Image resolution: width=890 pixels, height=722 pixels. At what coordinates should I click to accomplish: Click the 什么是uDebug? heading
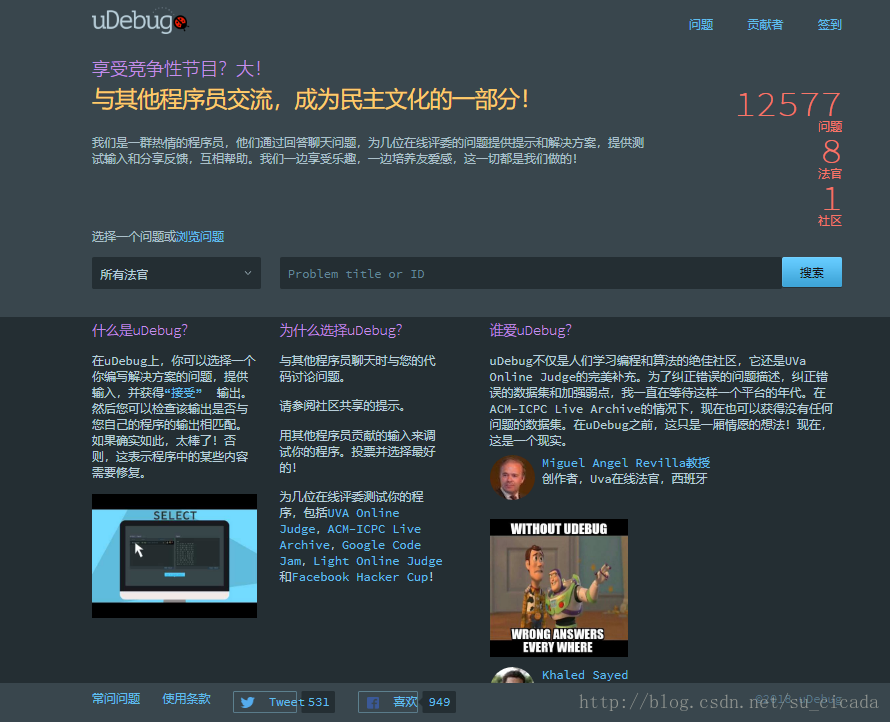(x=140, y=330)
